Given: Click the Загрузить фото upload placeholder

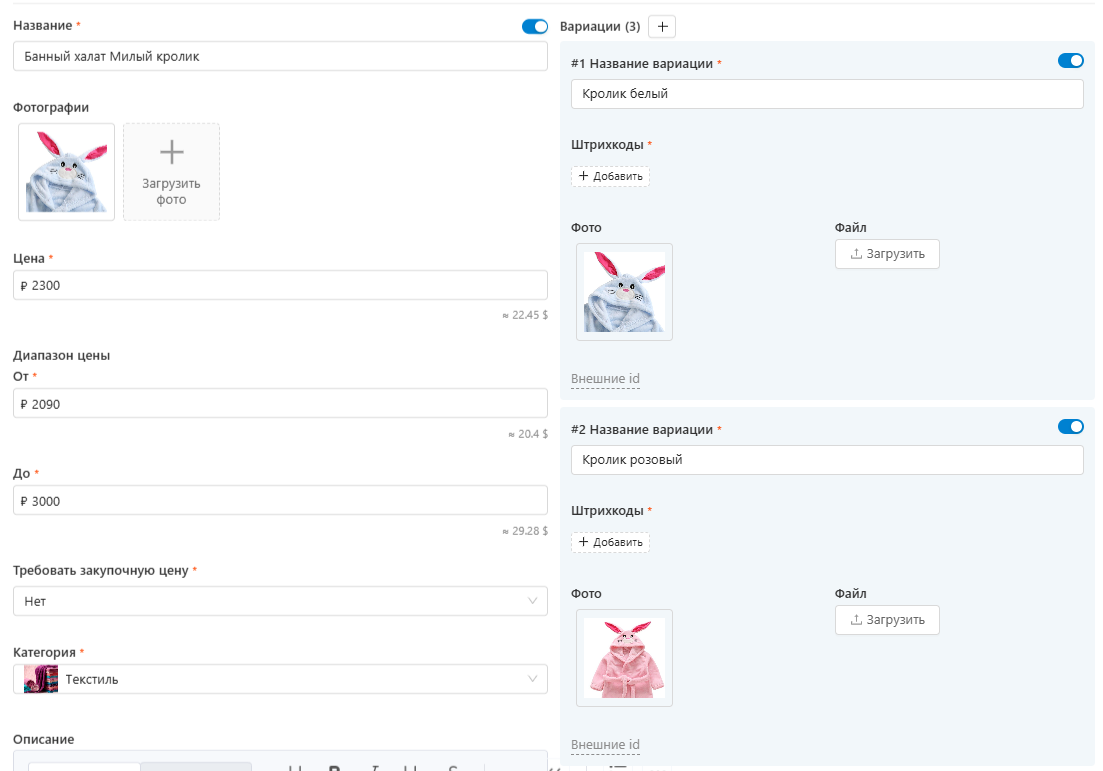Looking at the screenshot, I should click(171, 171).
